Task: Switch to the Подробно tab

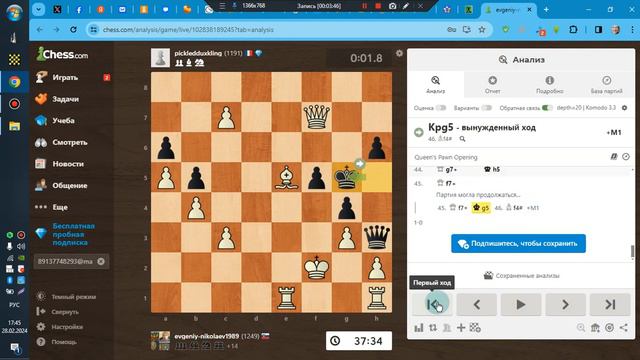Action: [x=549, y=84]
